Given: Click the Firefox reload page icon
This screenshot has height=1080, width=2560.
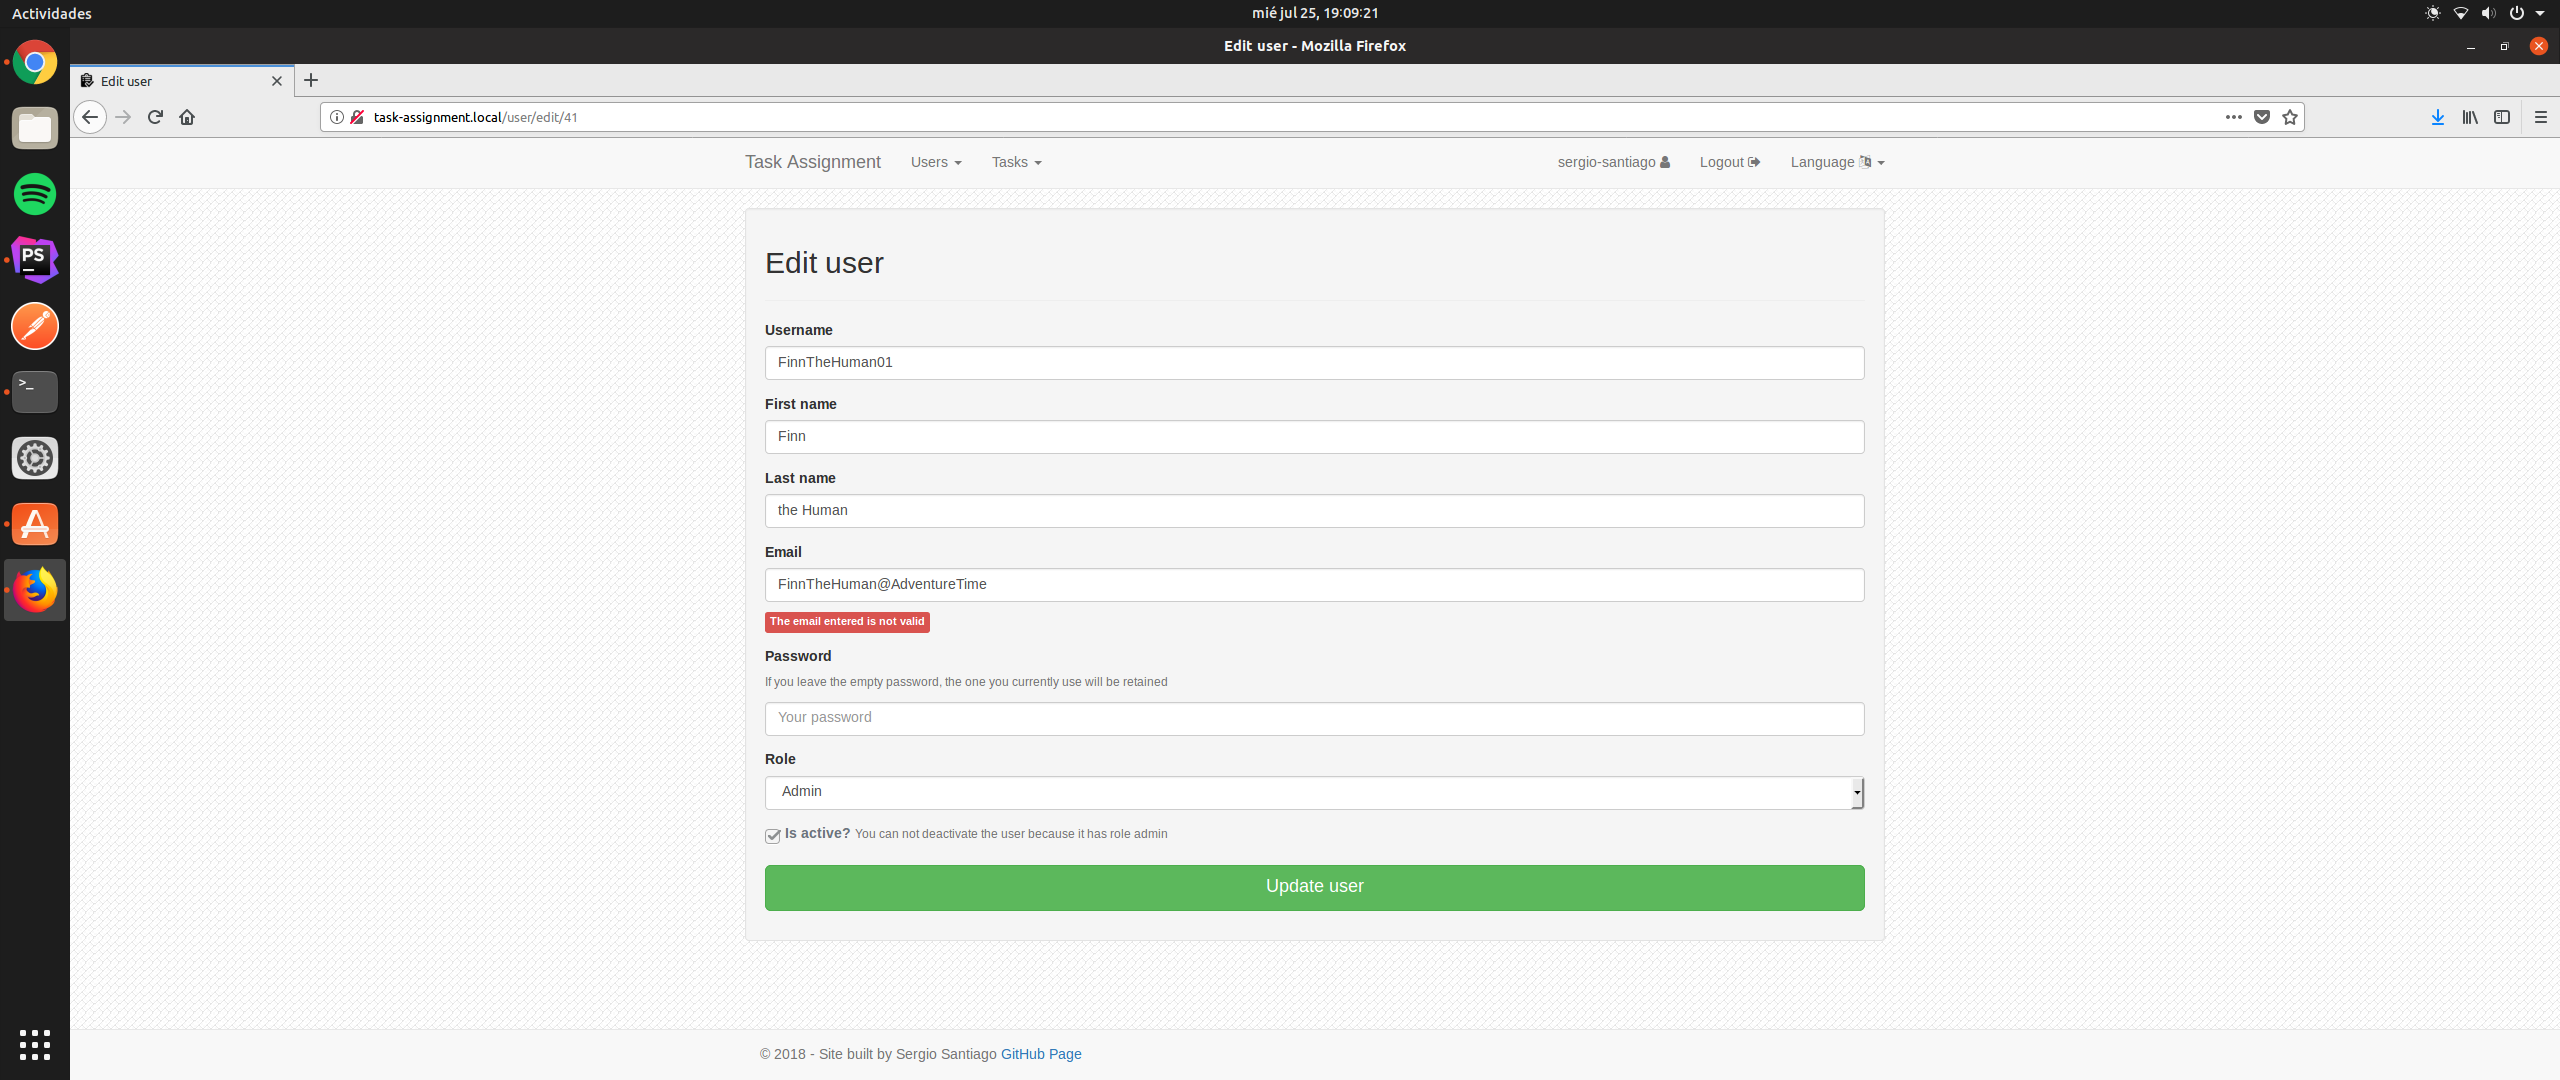Looking at the screenshot, I should pos(155,117).
